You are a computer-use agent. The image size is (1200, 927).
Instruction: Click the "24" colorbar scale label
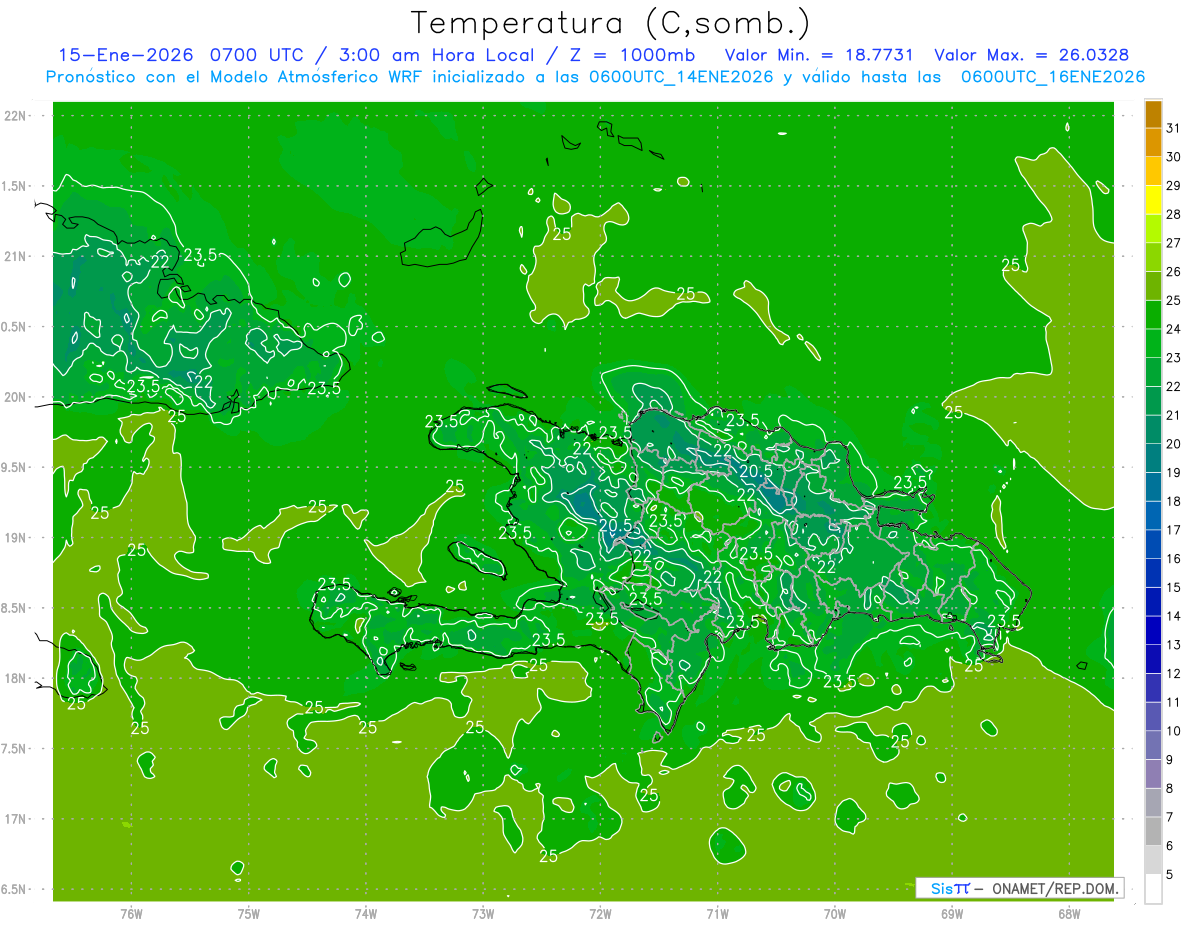(1174, 329)
